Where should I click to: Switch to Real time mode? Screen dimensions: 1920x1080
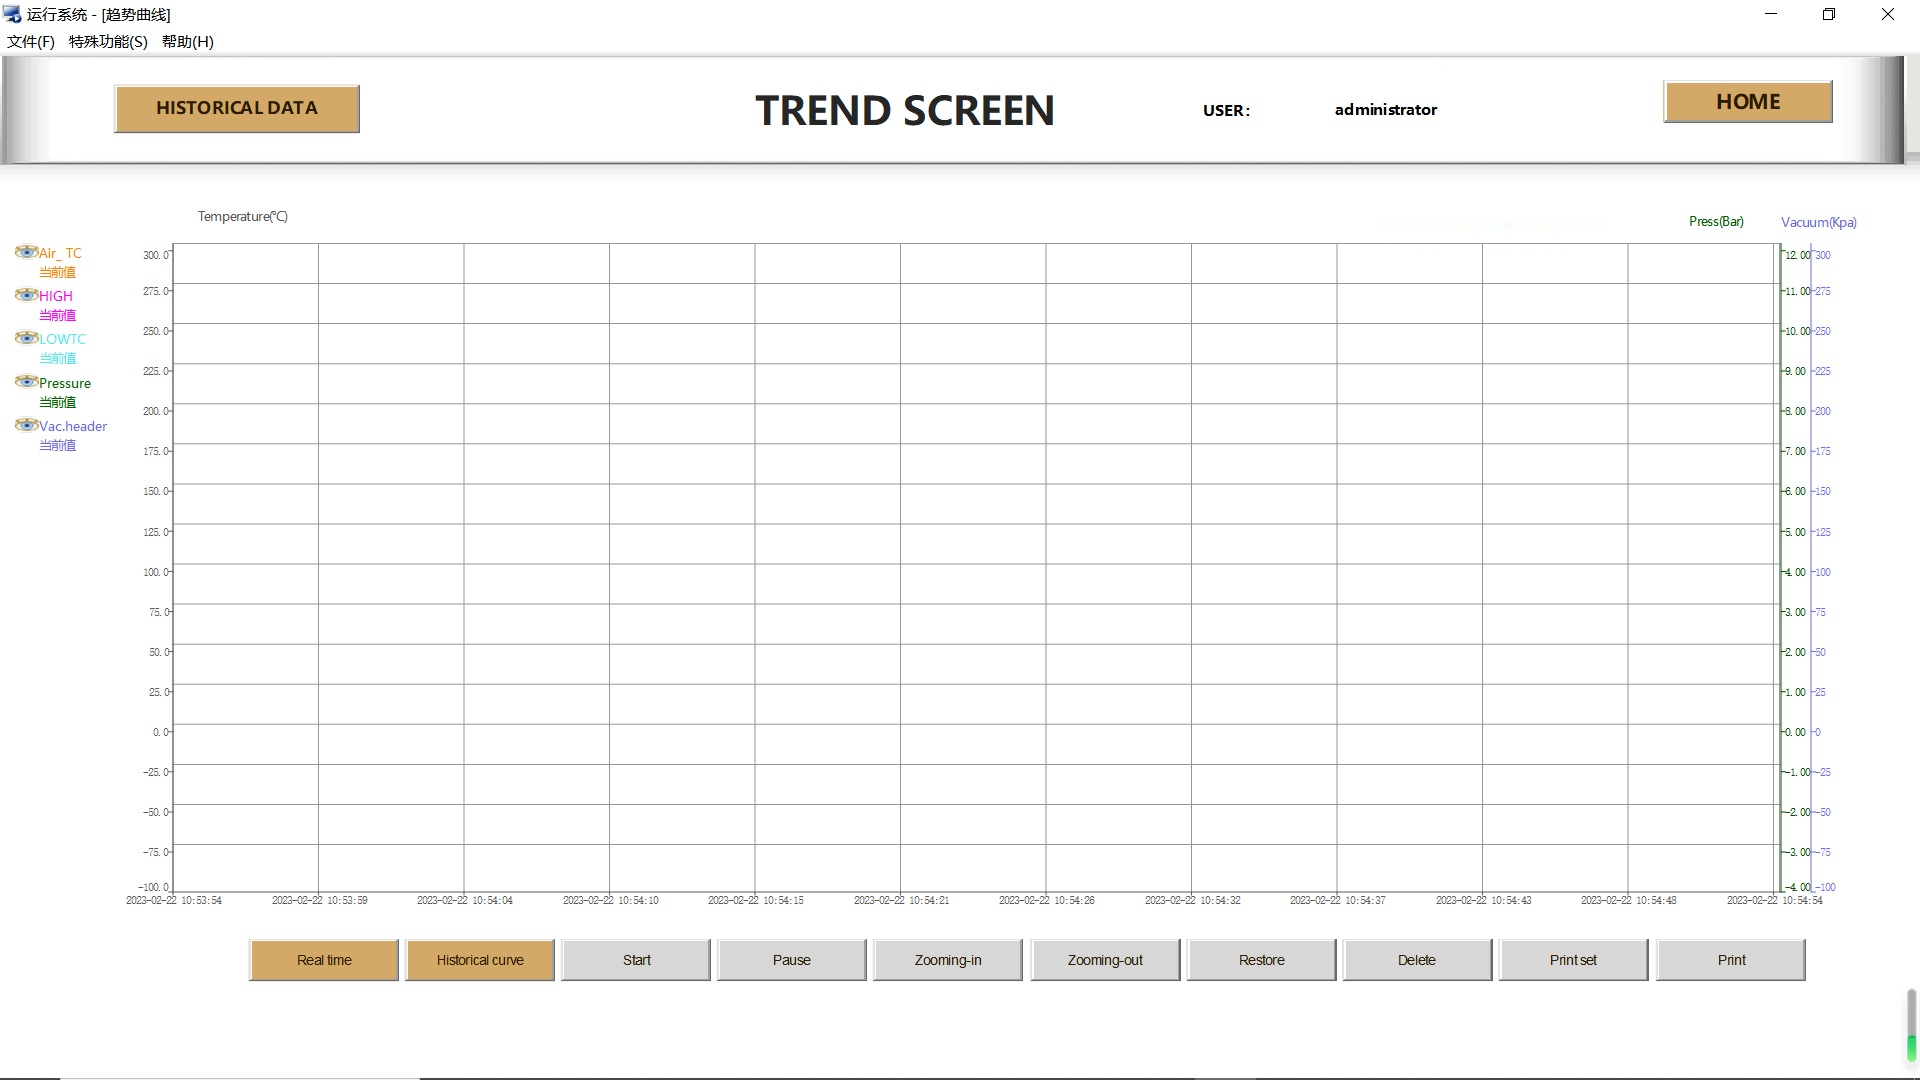tap(324, 960)
